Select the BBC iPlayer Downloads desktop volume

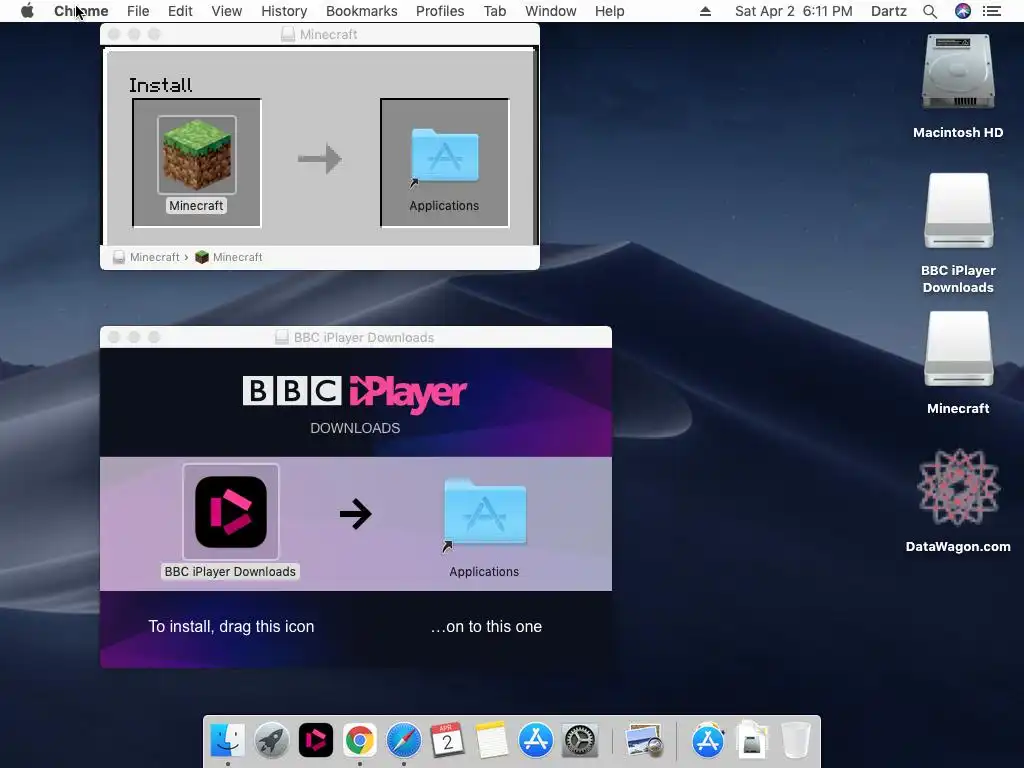958,210
